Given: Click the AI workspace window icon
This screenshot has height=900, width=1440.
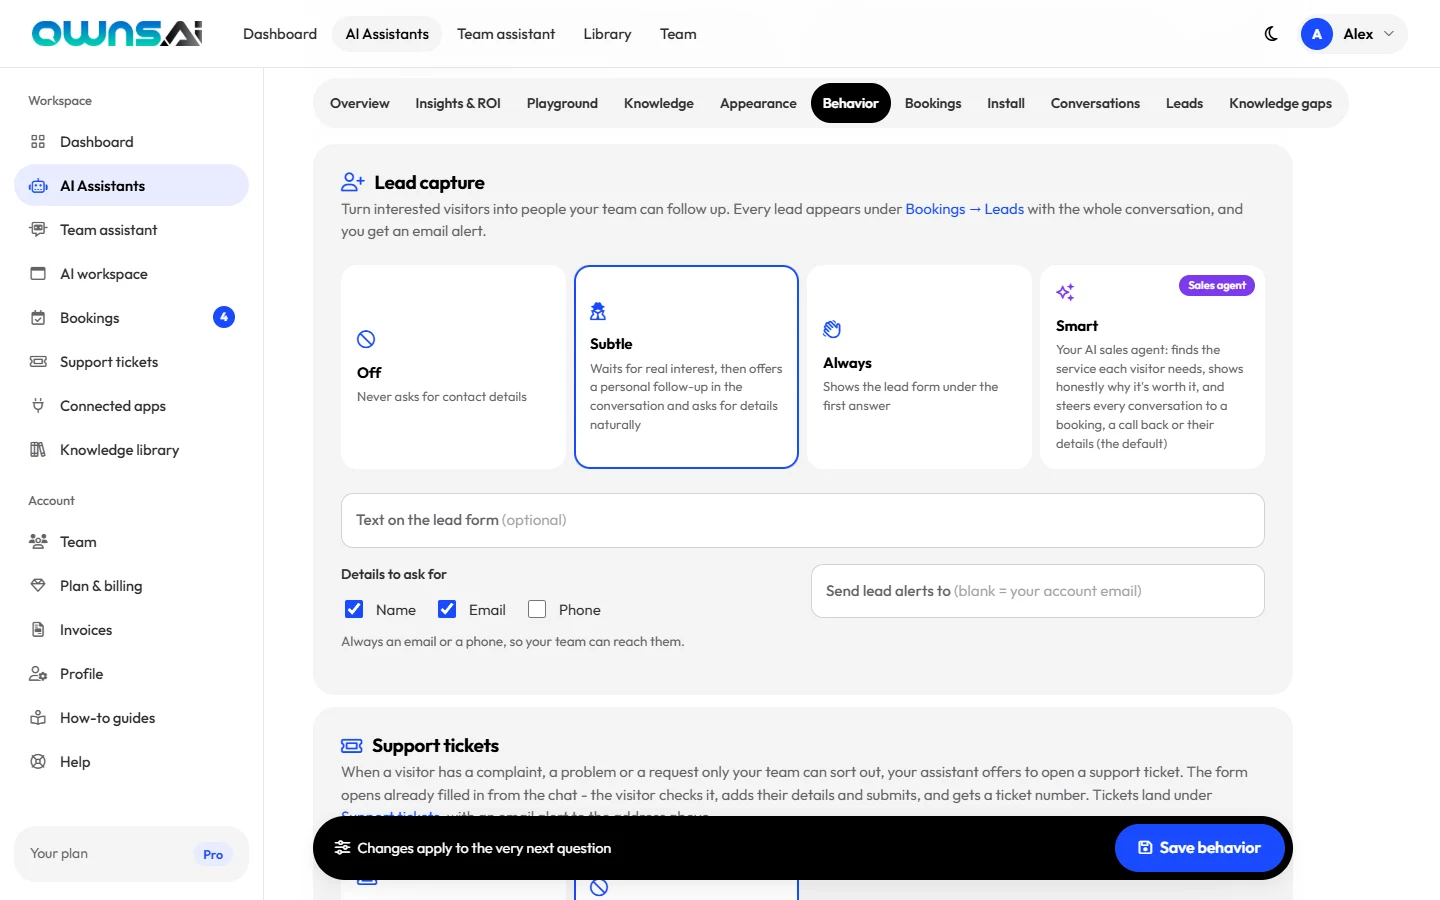Looking at the screenshot, I should (38, 274).
